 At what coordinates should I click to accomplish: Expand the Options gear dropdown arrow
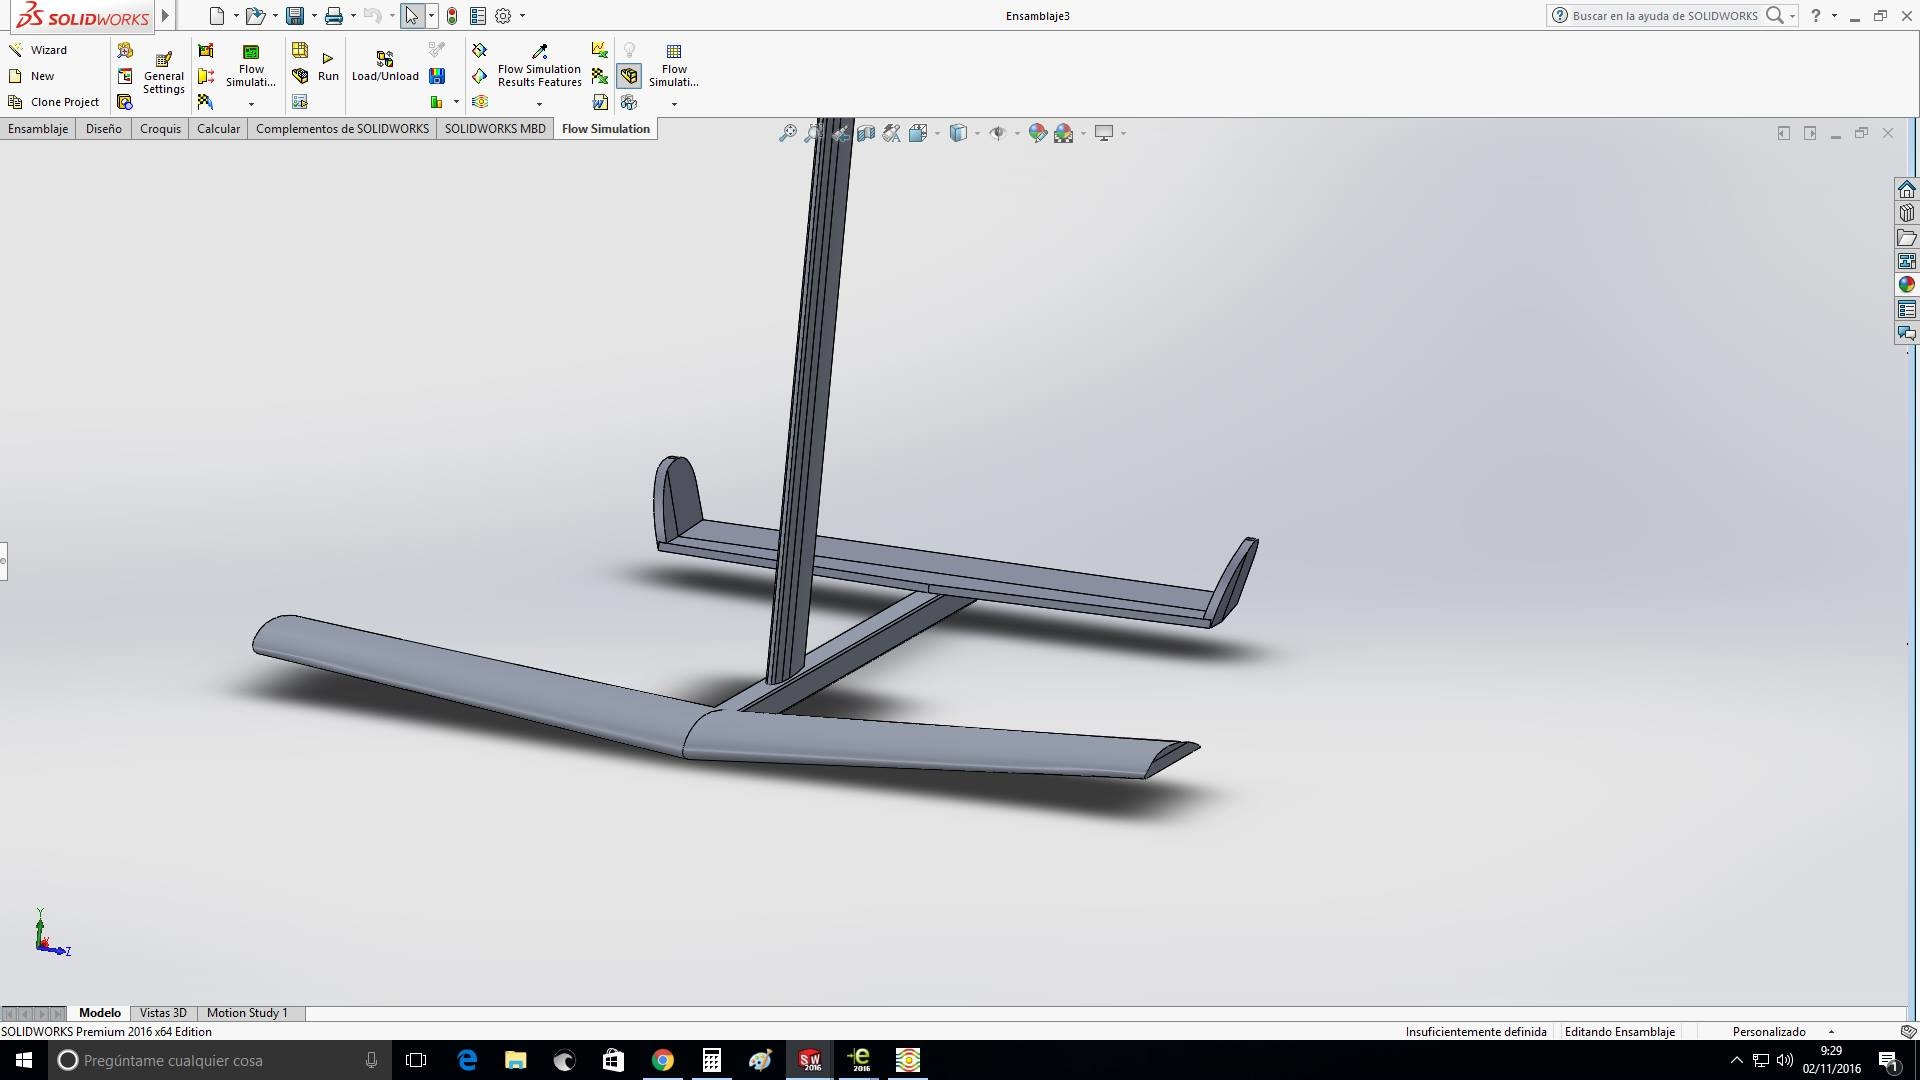click(x=522, y=16)
